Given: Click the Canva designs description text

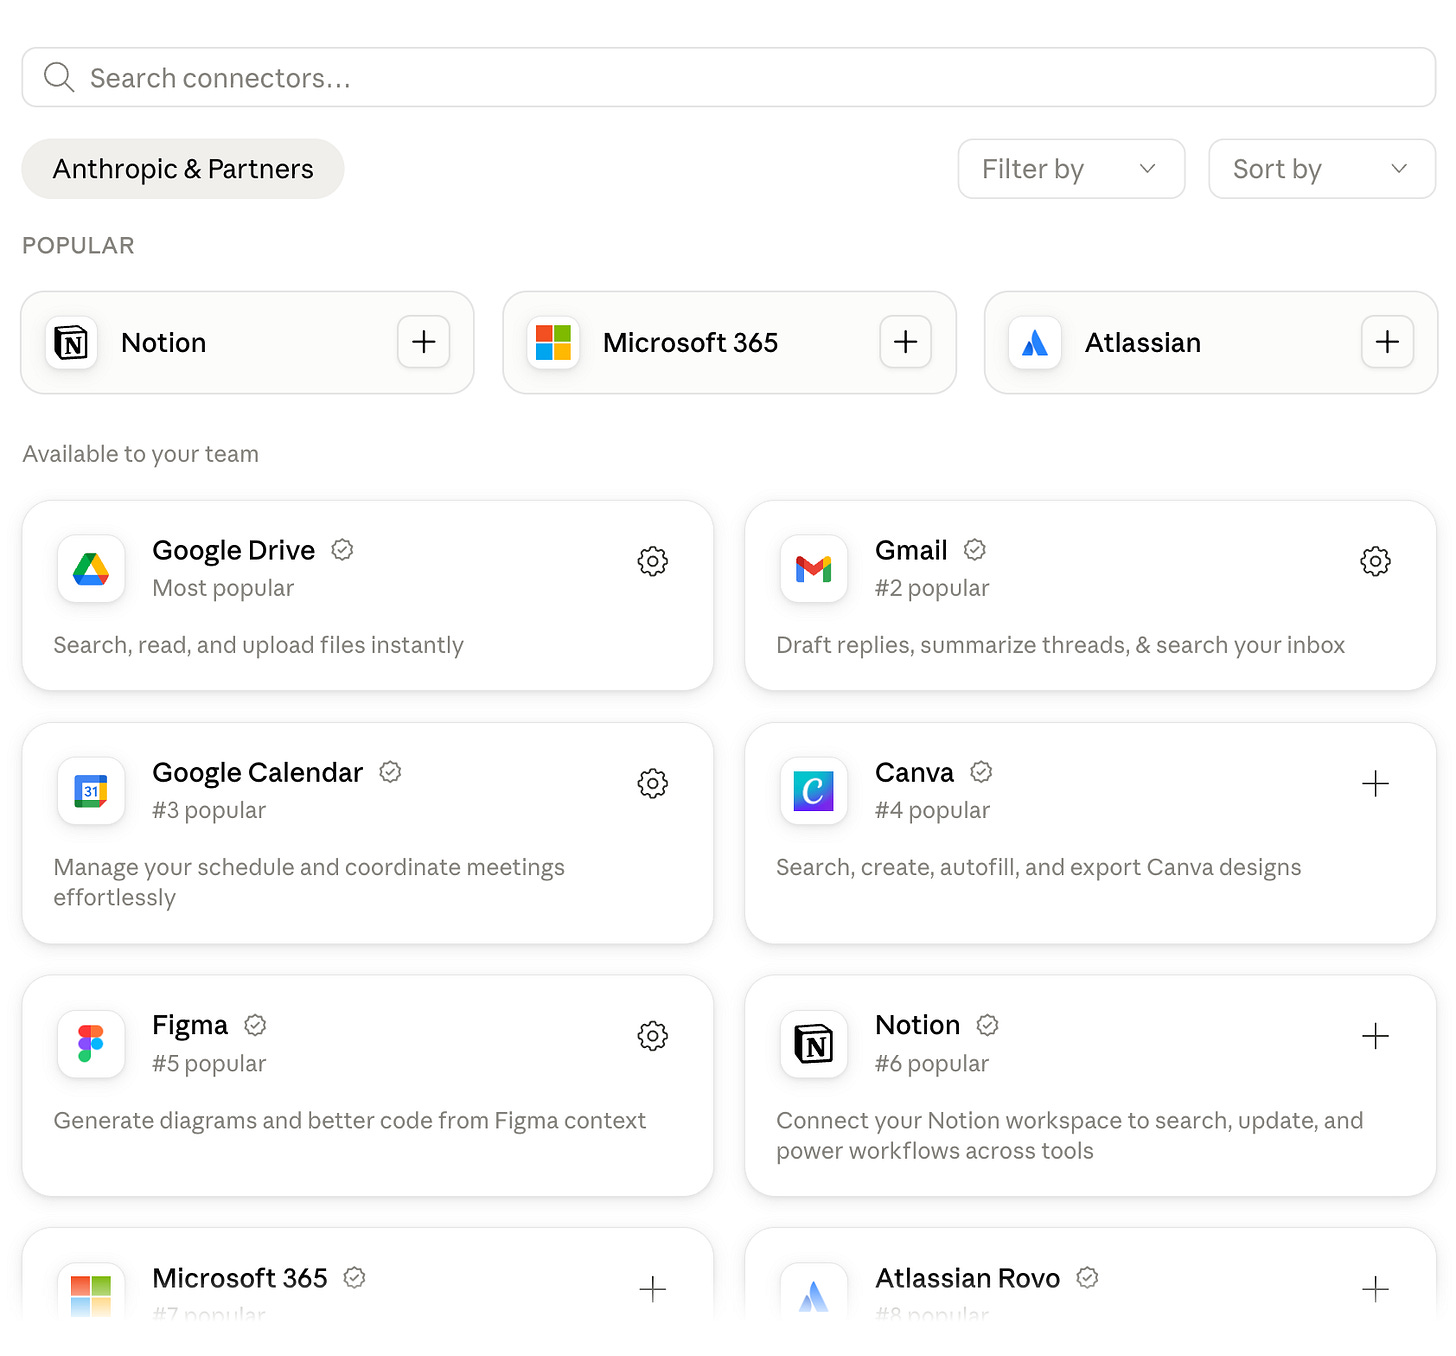Looking at the screenshot, I should click(1039, 867).
